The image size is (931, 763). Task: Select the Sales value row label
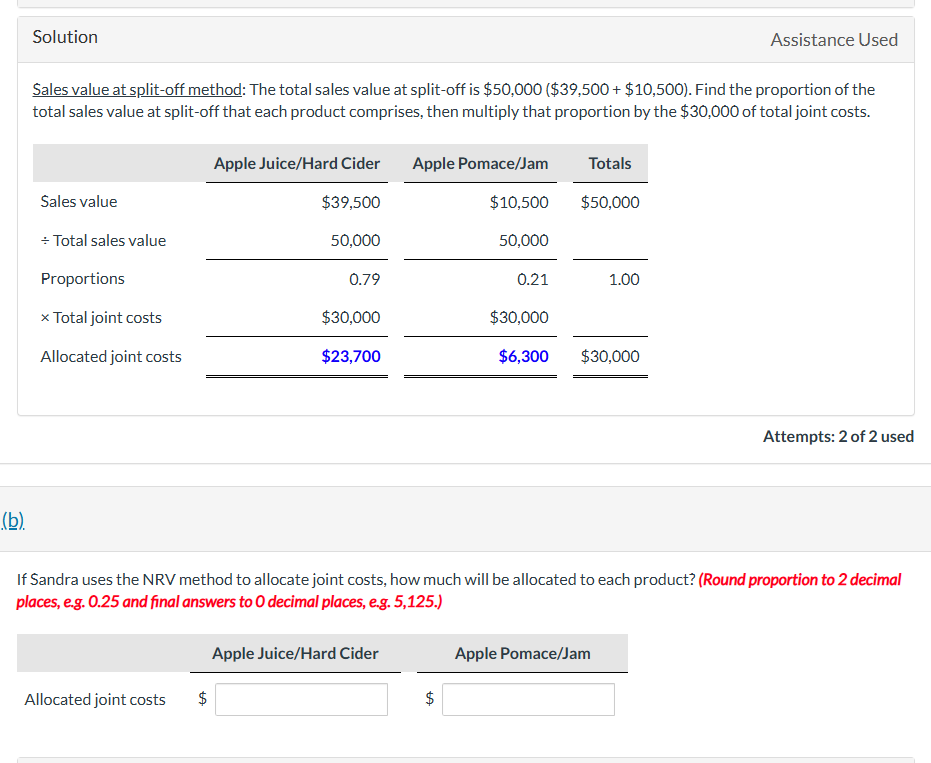[x=79, y=201]
